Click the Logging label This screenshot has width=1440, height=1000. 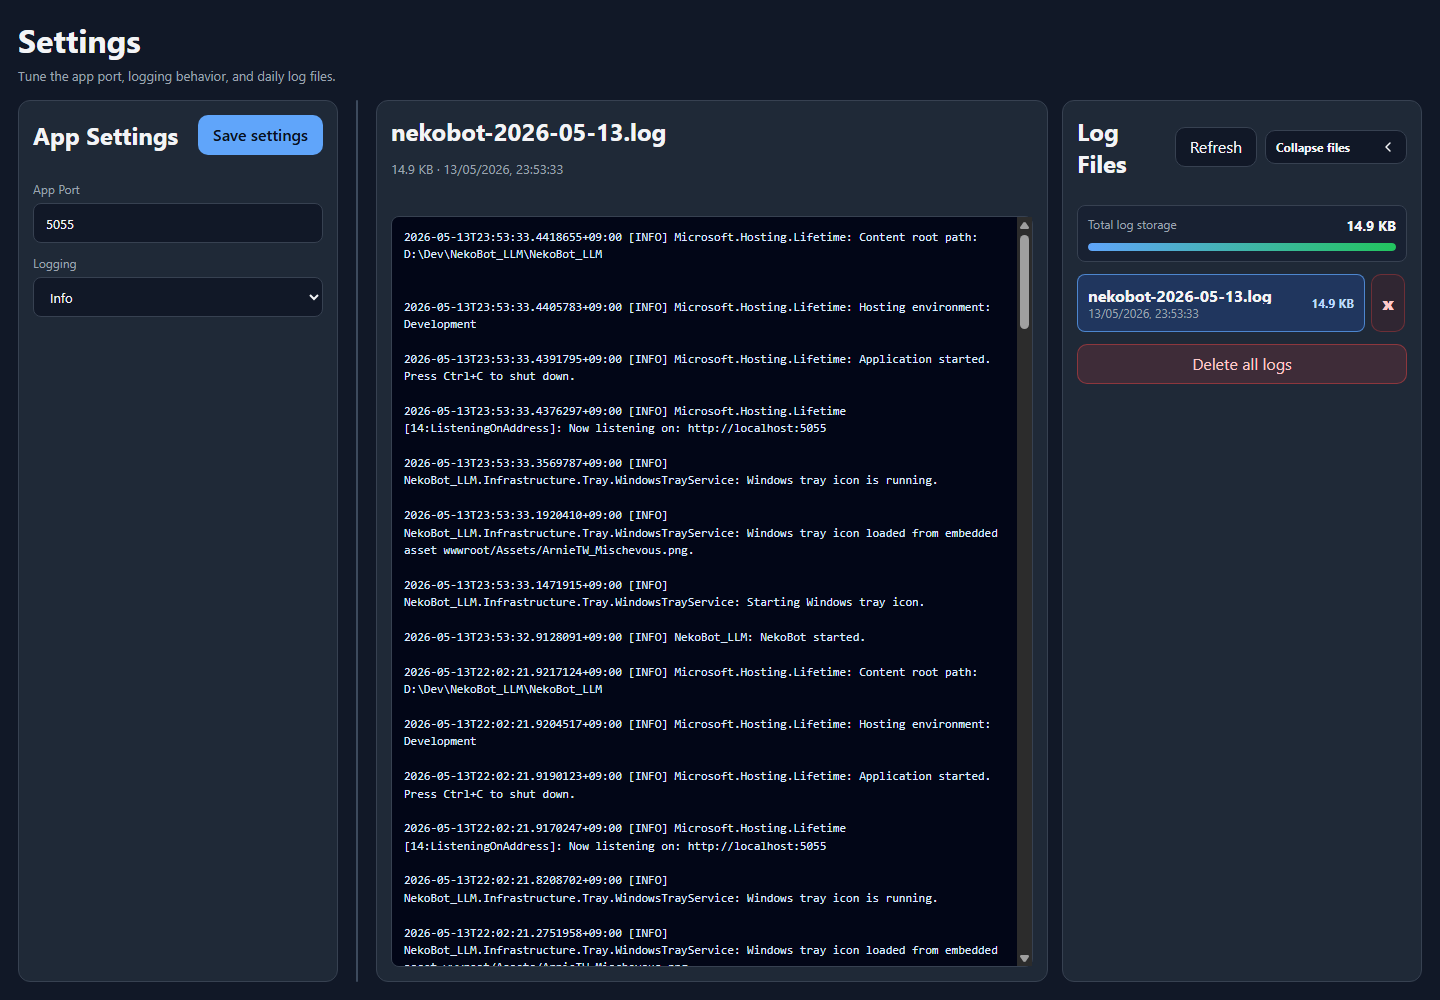tap(54, 264)
